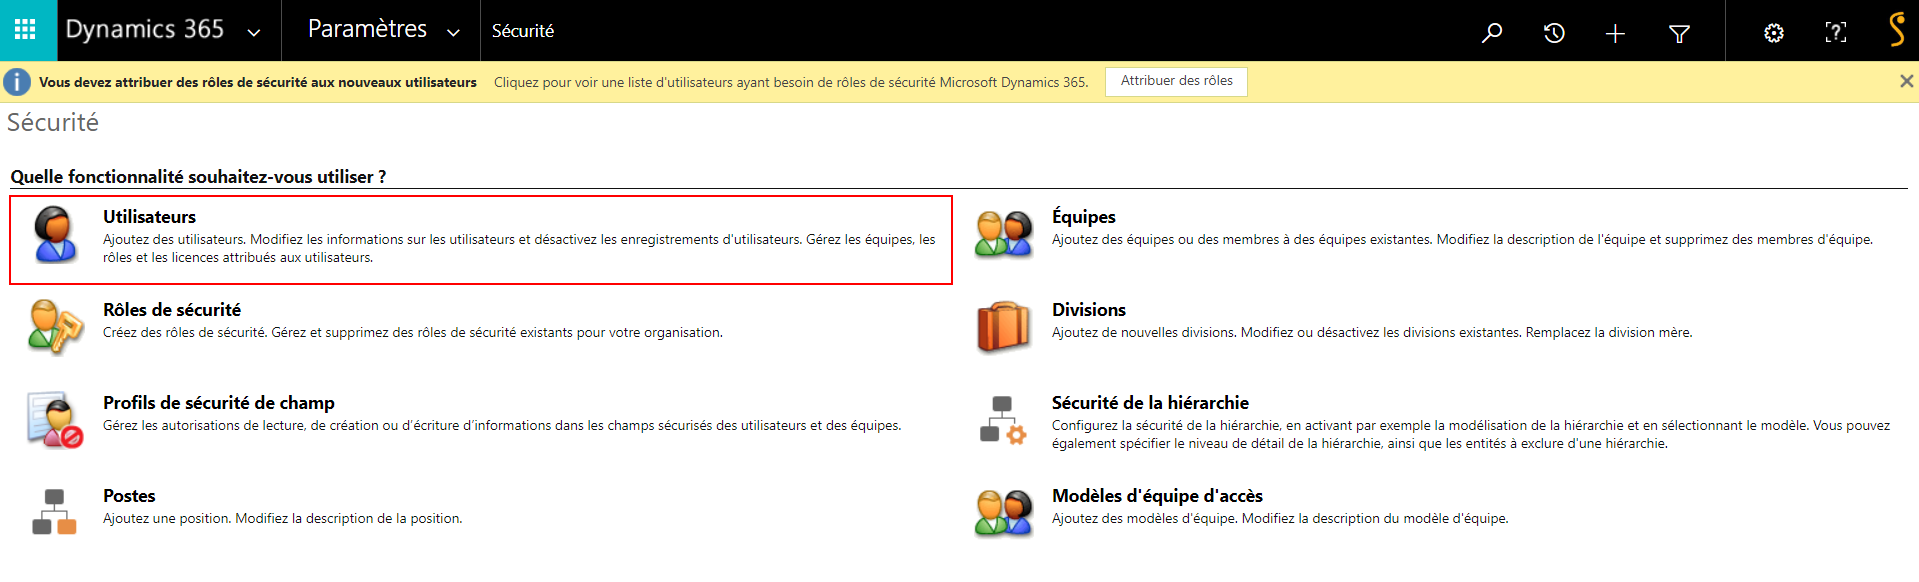The width and height of the screenshot is (1919, 582).
Task: Open the app launcher waffle icon
Action: 26,30
